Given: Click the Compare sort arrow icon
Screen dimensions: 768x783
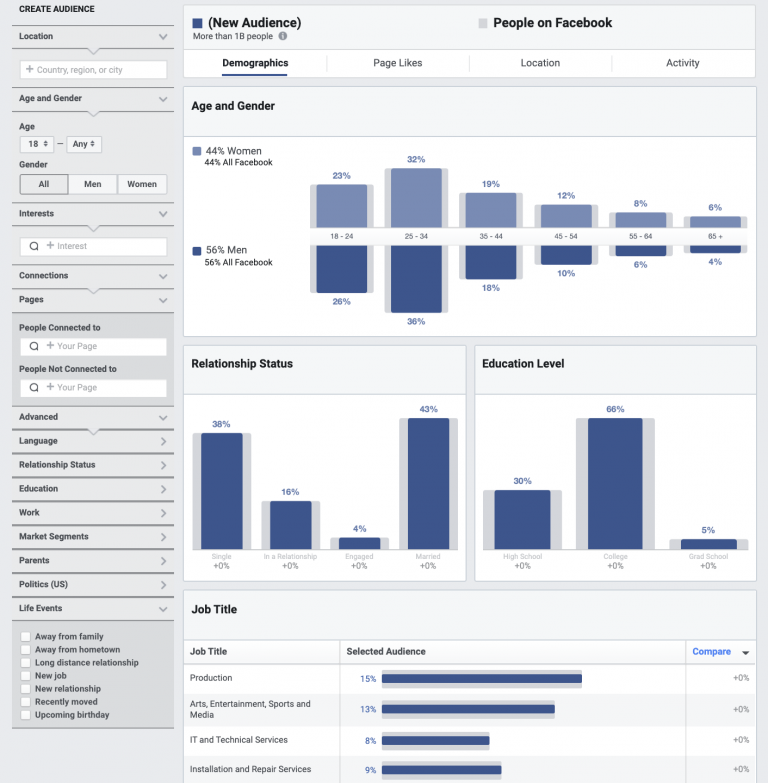Looking at the screenshot, I should point(745,652).
